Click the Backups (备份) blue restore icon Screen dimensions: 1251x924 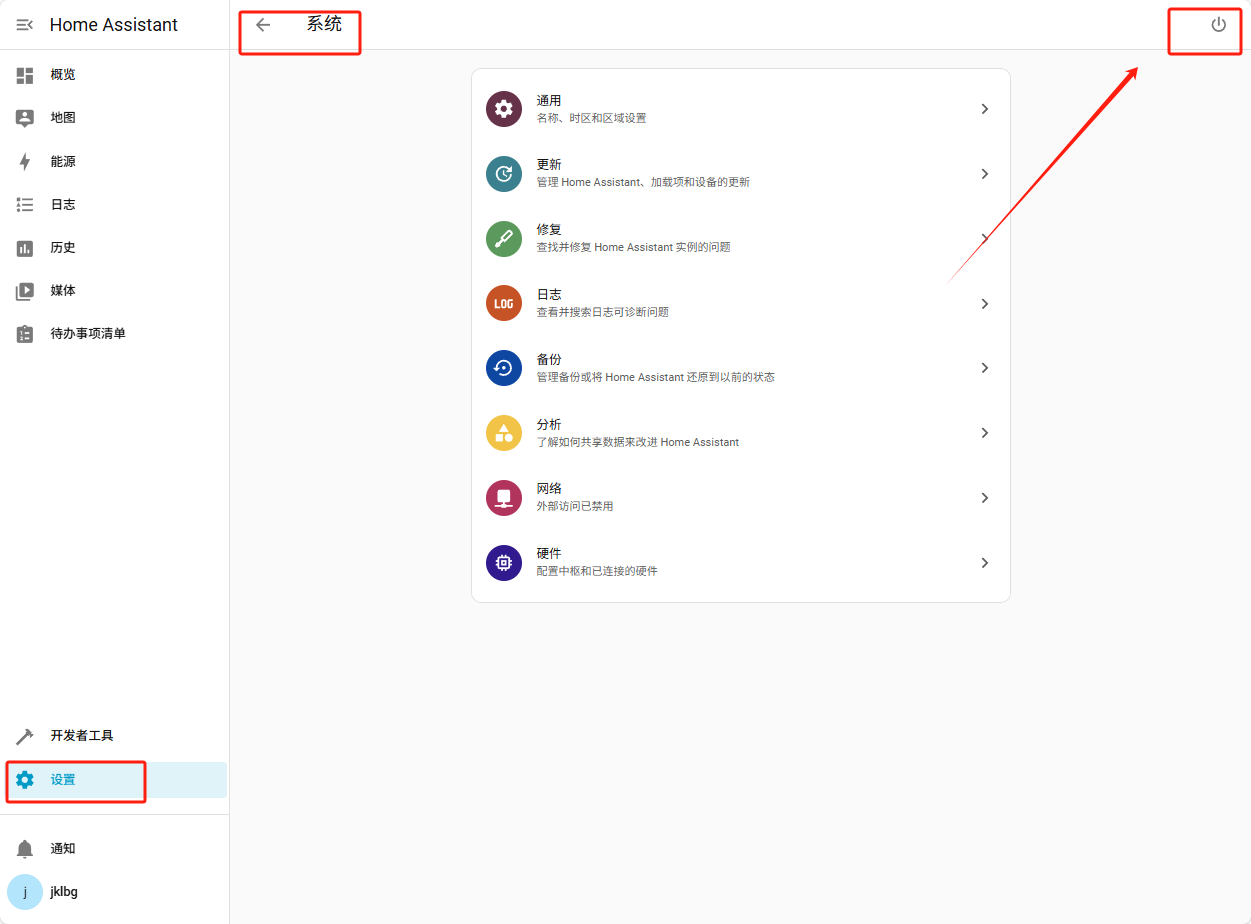[x=504, y=368]
